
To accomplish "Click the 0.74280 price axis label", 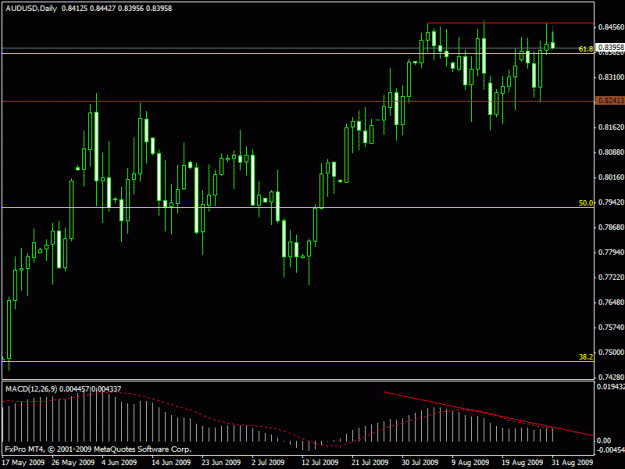I will click(x=611, y=377).
